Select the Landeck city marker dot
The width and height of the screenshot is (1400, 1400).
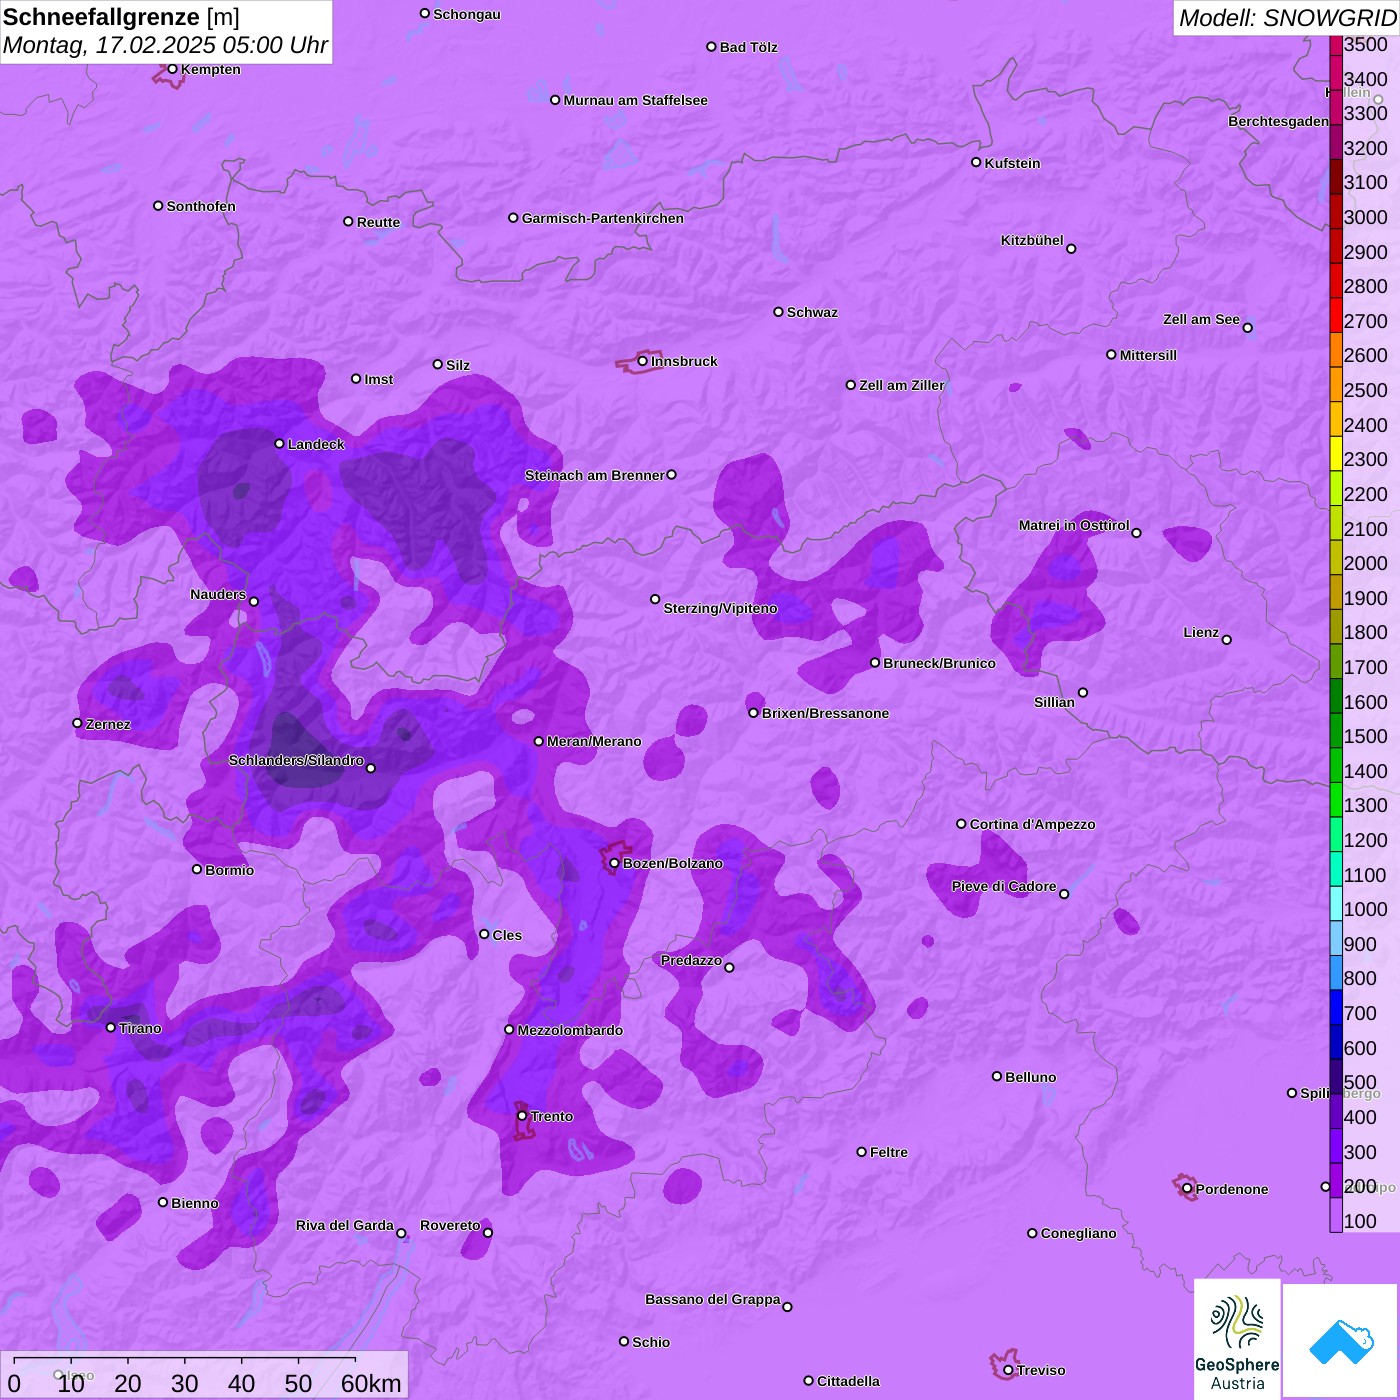click(280, 444)
